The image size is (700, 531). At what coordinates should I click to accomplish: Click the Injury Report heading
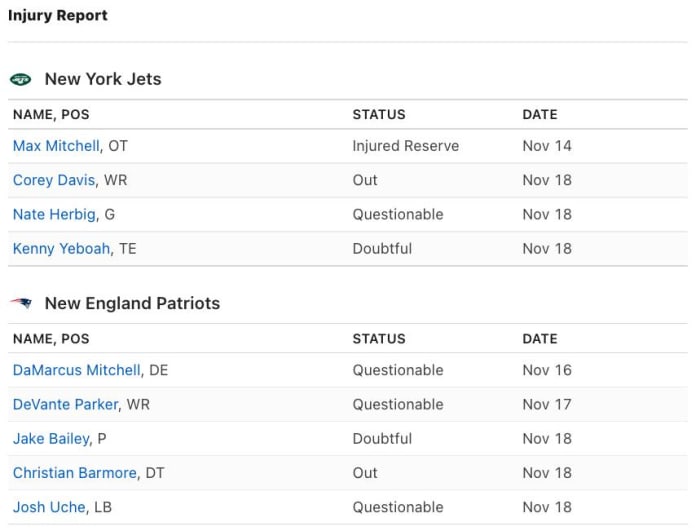(58, 16)
